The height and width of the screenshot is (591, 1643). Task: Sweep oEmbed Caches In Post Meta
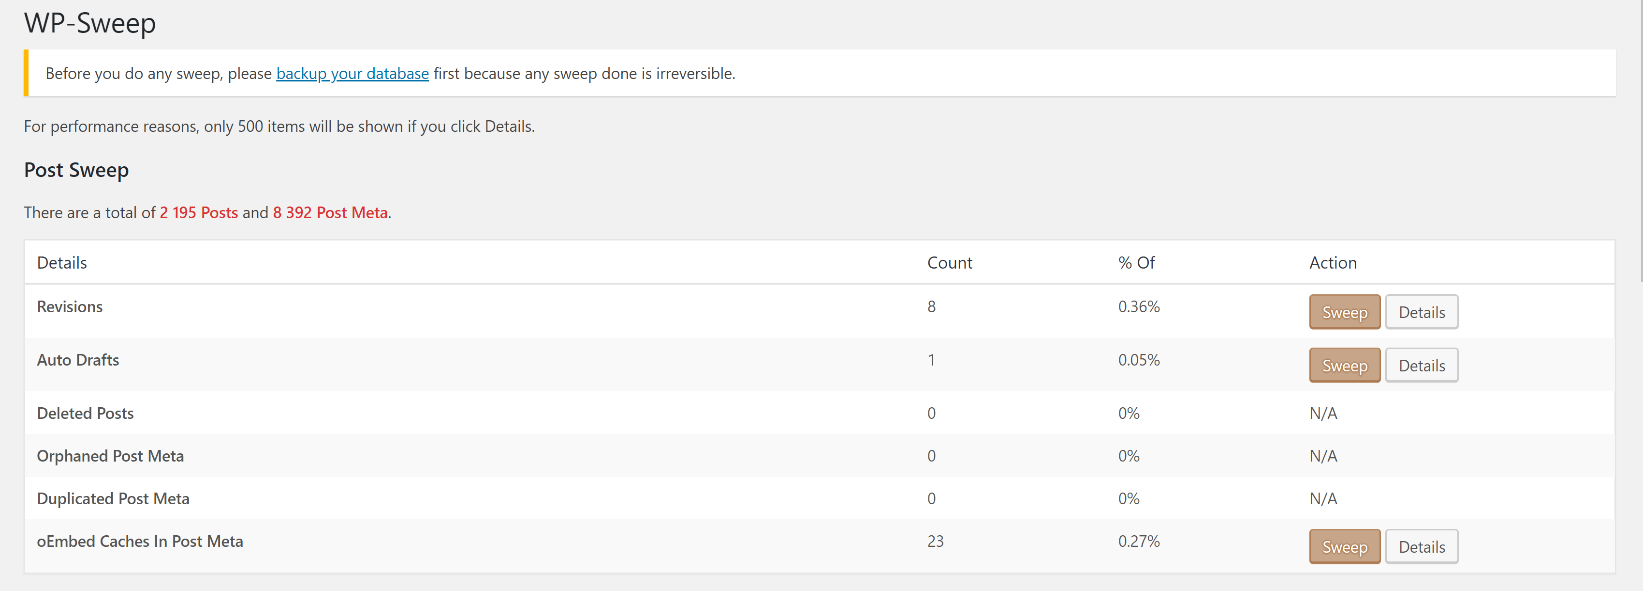pyautogui.click(x=1344, y=547)
